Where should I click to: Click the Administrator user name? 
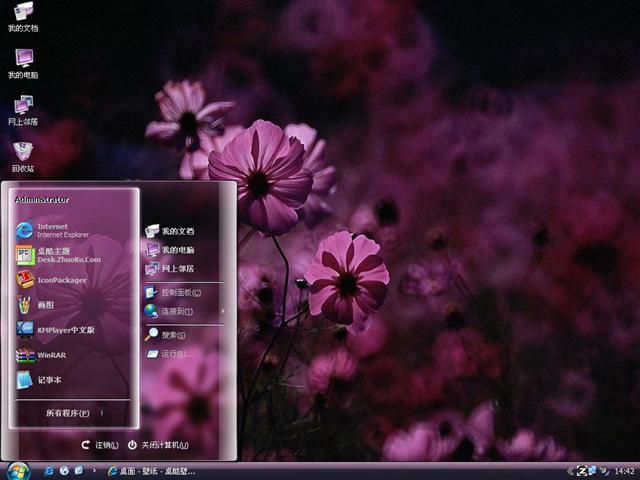click(x=42, y=200)
